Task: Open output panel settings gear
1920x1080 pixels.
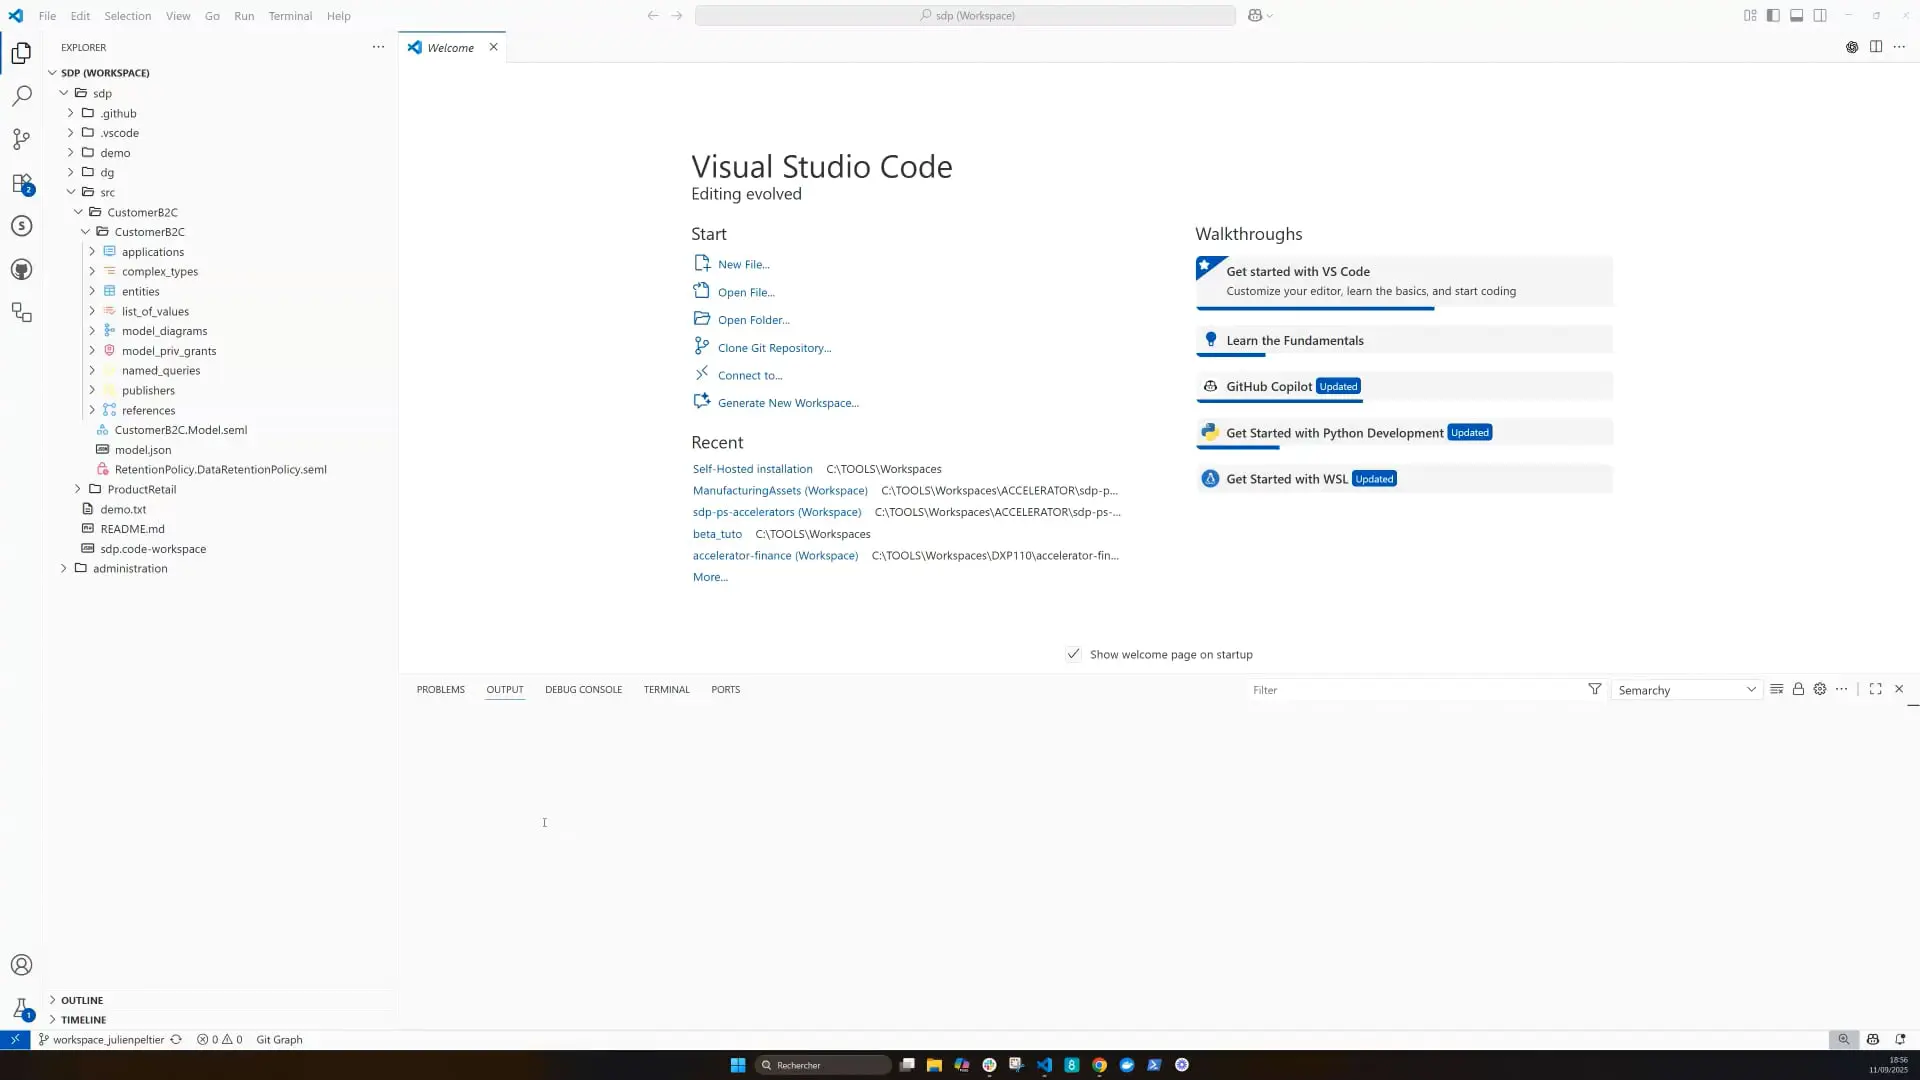Action: click(1820, 689)
